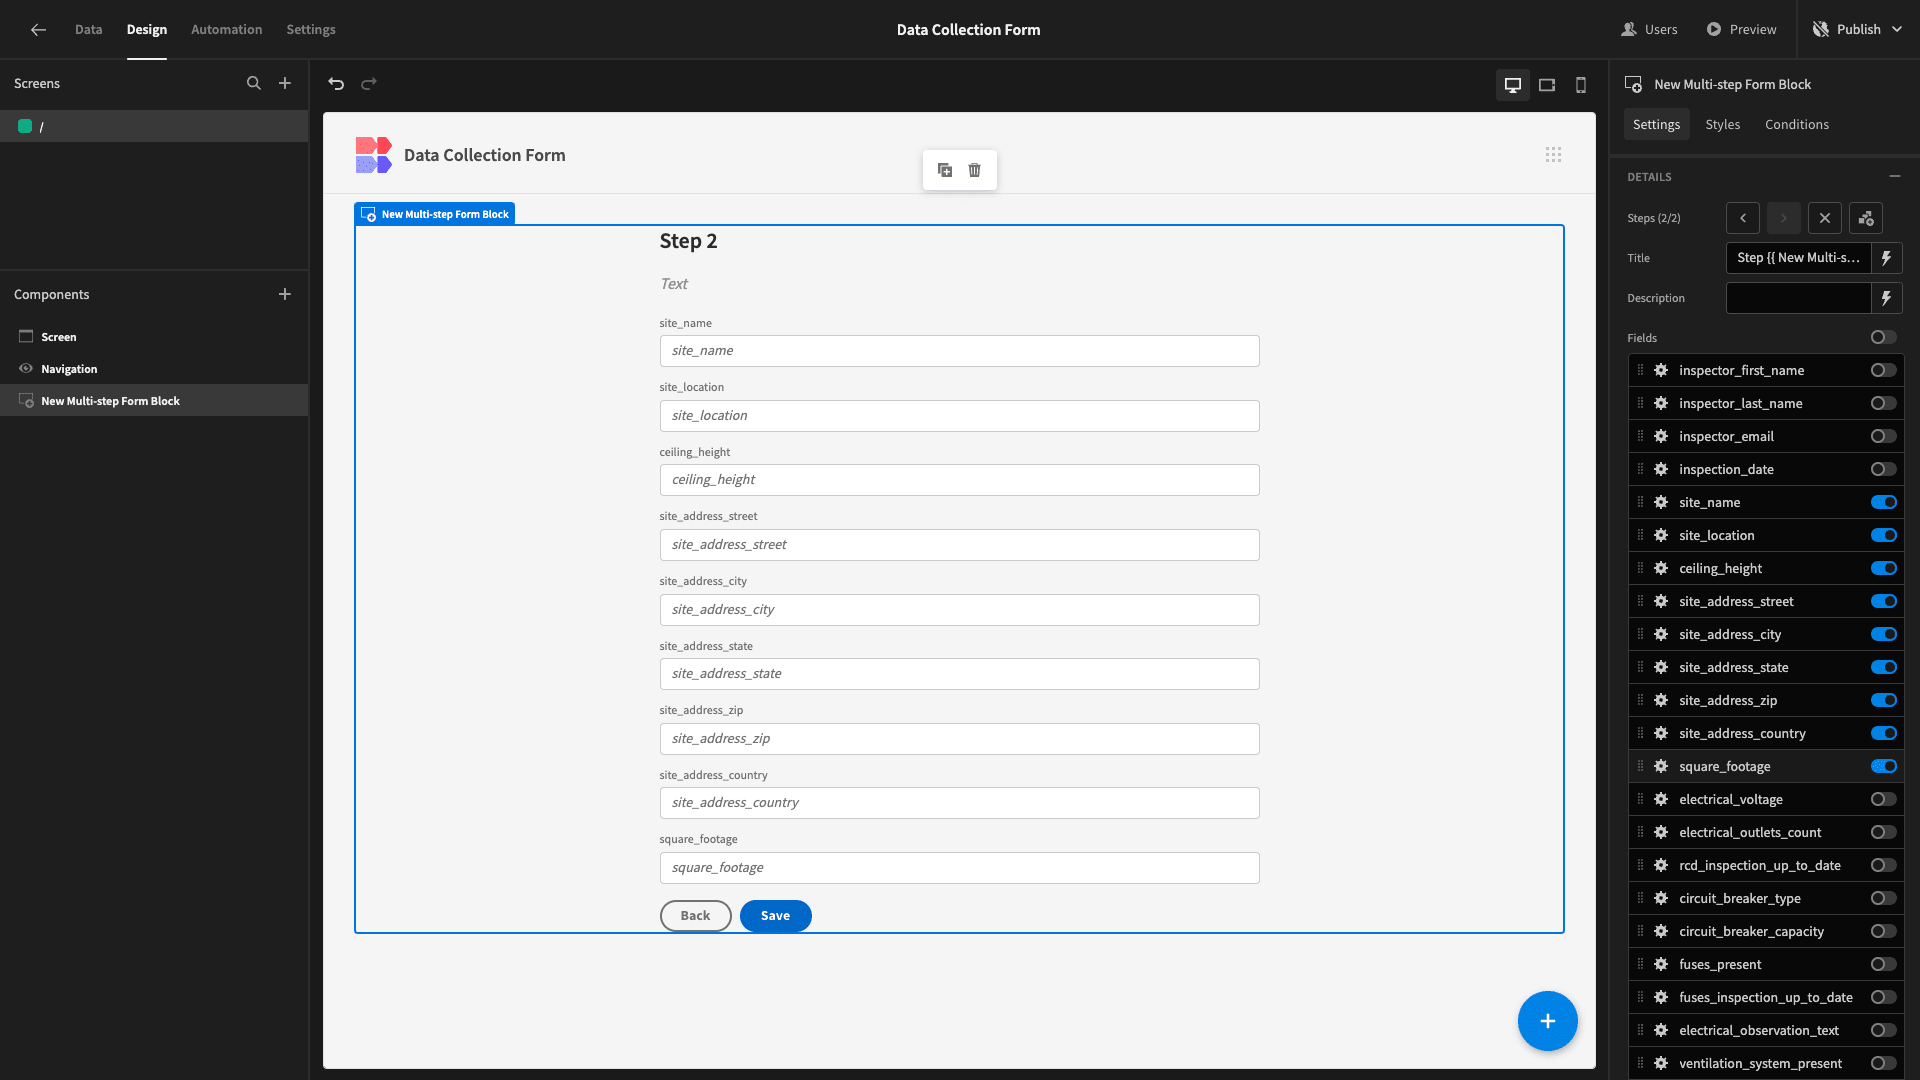Click the ceiling_height input field
Screen dimensions: 1920x1080
click(x=959, y=480)
